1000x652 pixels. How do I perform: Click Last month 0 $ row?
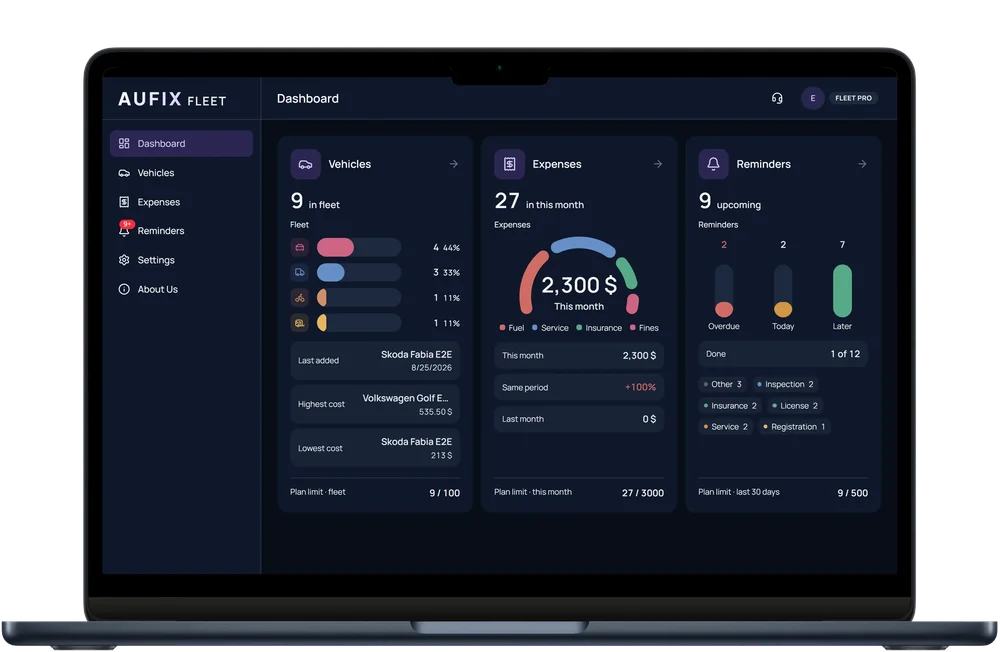579,419
